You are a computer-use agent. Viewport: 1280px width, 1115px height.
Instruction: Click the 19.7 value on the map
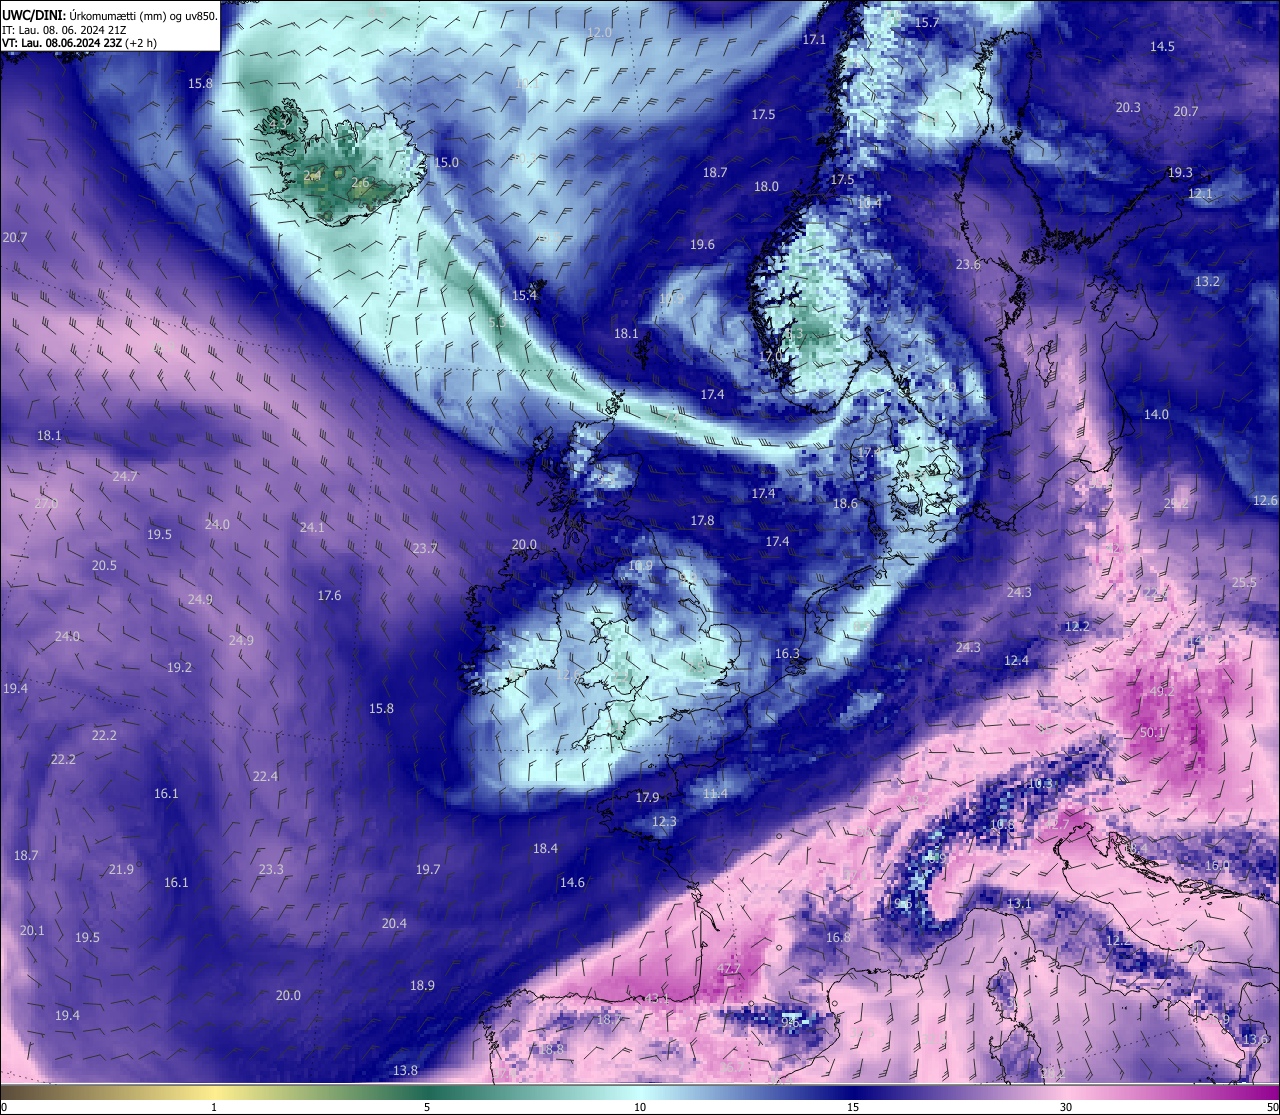pyautogui.click(x=428, y=869)
